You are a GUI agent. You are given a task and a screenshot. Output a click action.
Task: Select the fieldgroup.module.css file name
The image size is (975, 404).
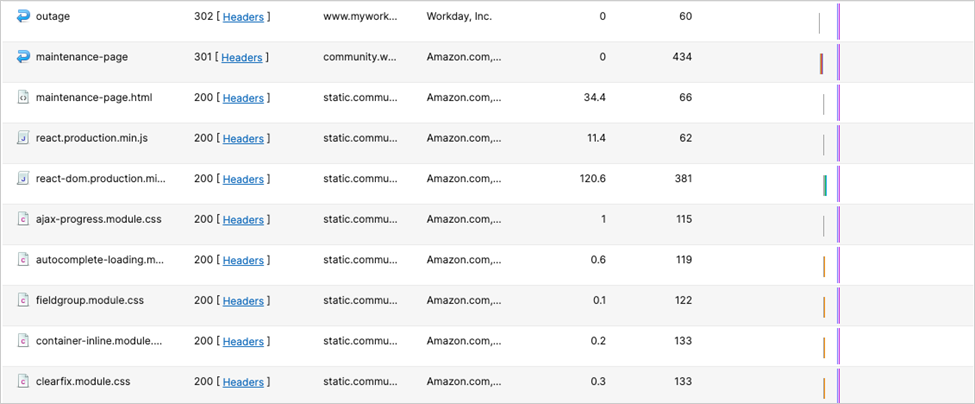click(x=89, y=300)
